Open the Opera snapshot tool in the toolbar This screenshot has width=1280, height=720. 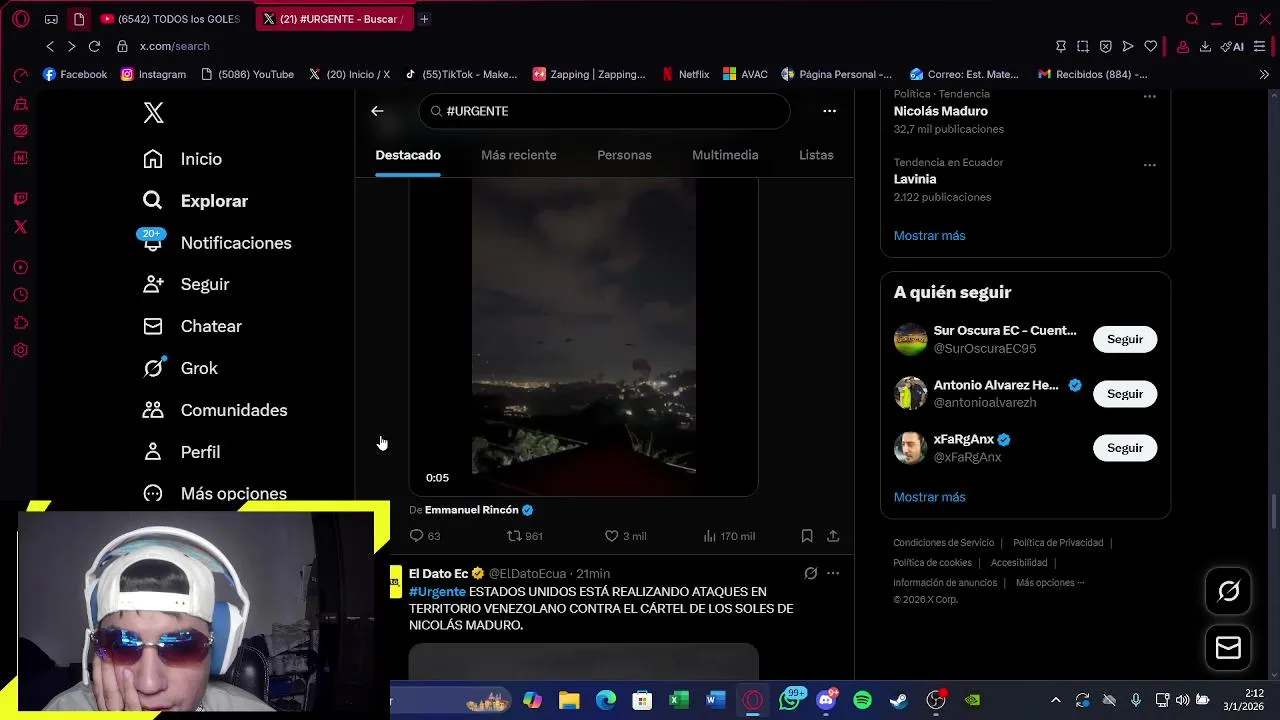[1083, 46]
